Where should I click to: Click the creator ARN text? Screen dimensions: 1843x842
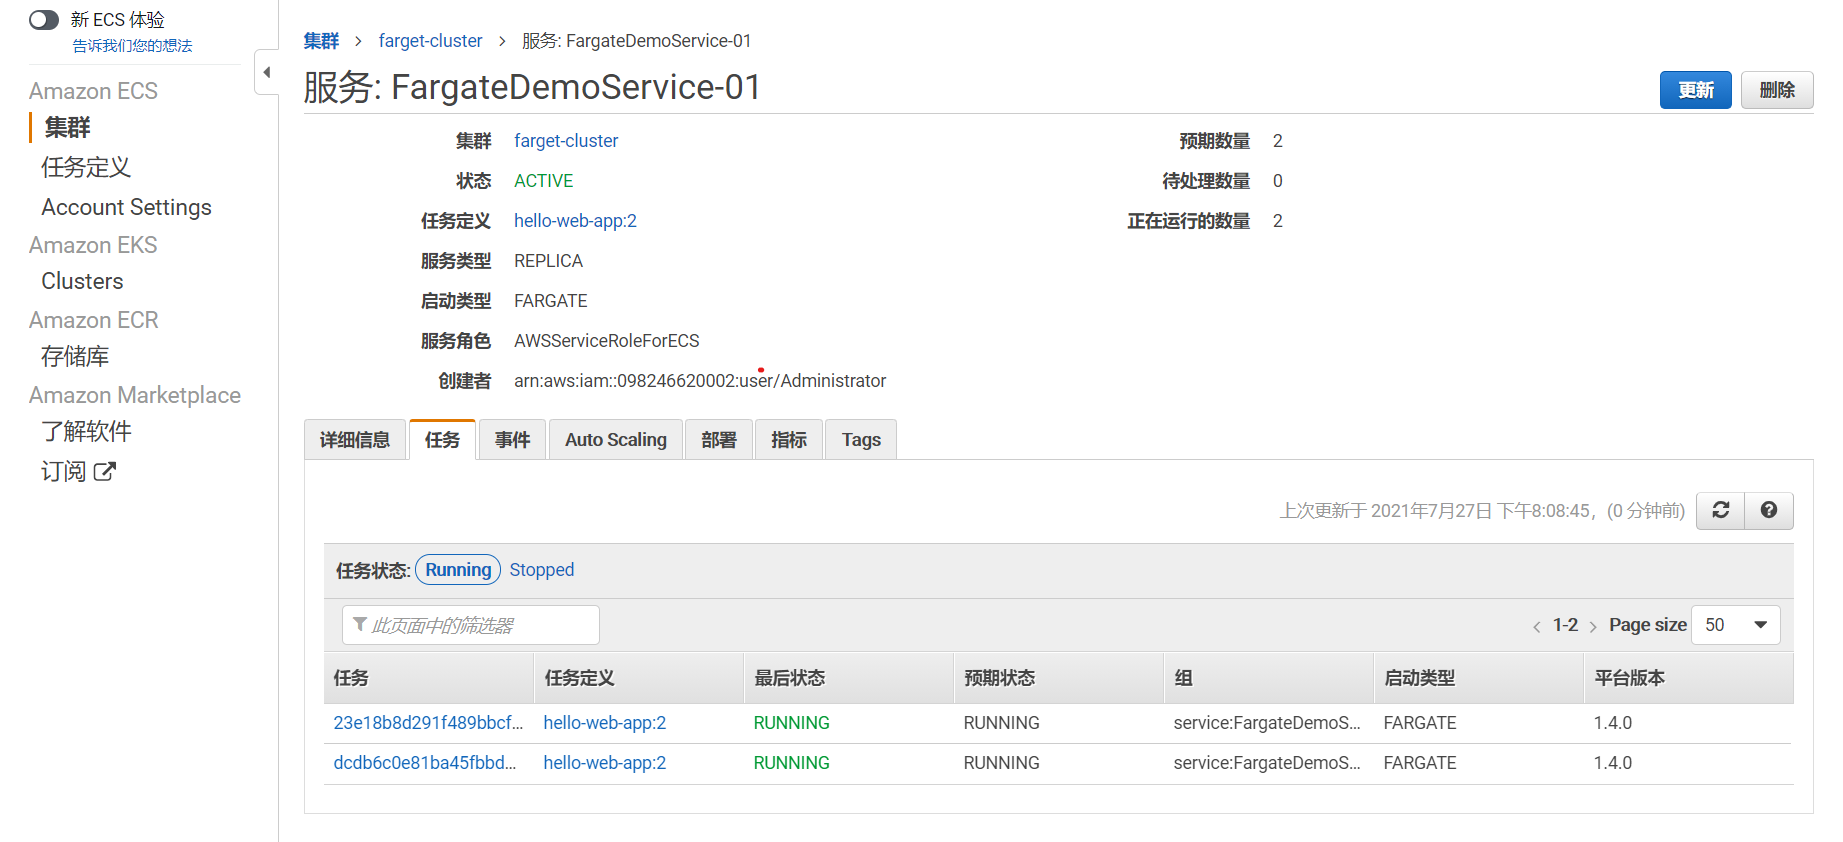(700, 381)
